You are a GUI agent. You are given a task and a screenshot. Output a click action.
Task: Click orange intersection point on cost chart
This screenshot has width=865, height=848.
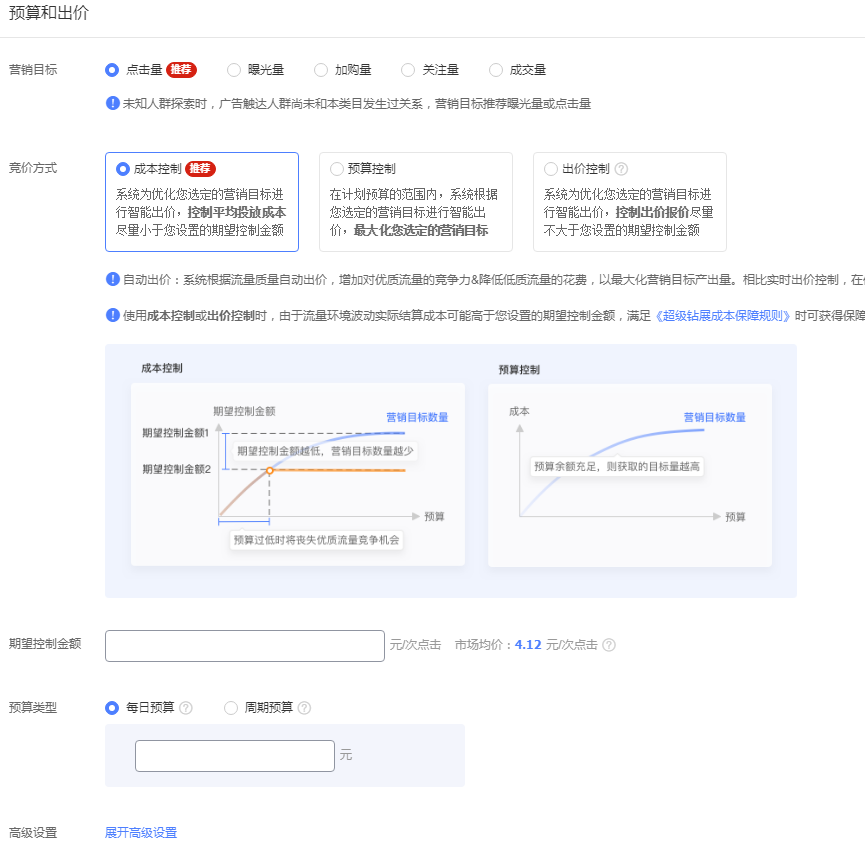270,471
